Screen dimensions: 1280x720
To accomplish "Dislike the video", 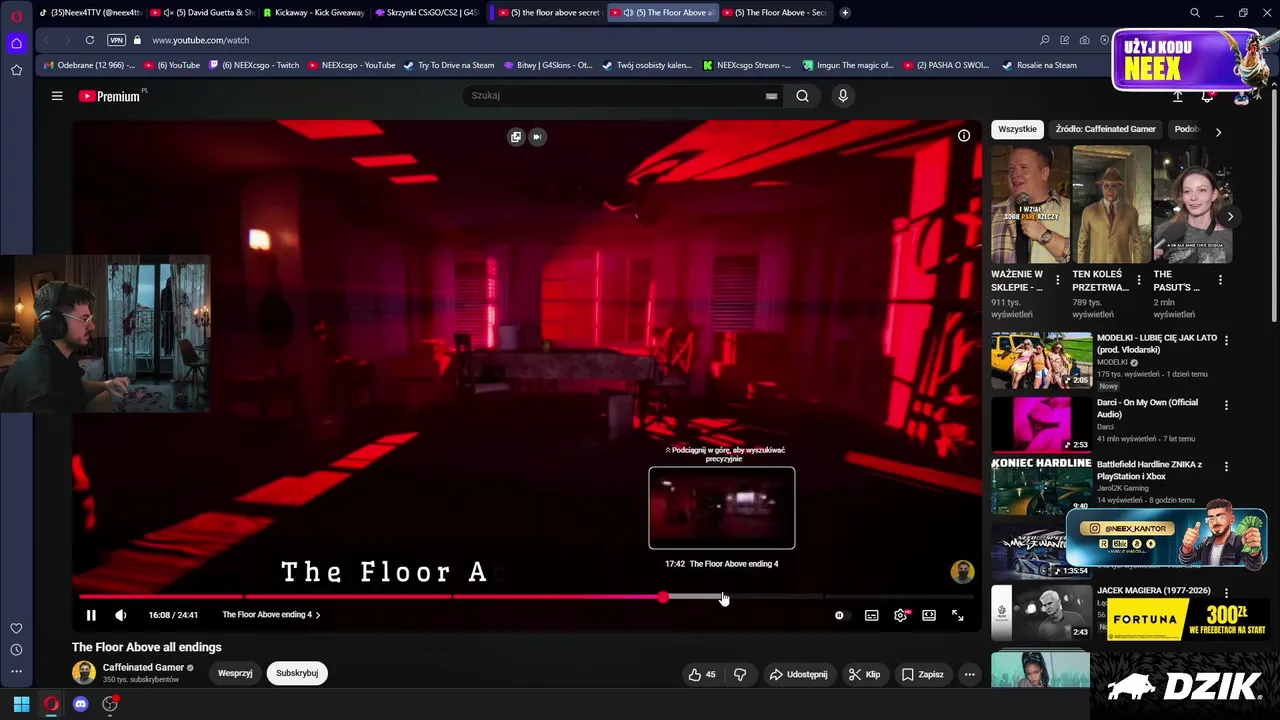I will (740, 674).
